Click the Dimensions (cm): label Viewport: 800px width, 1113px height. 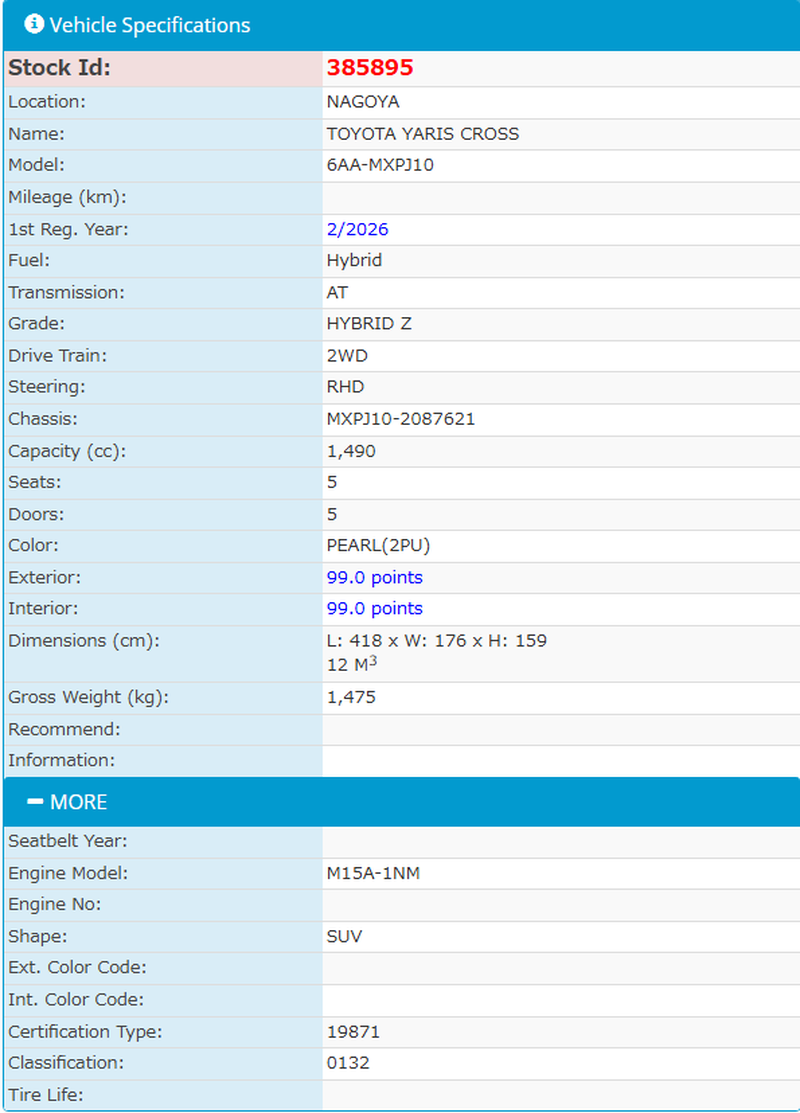tap(84, 640)
